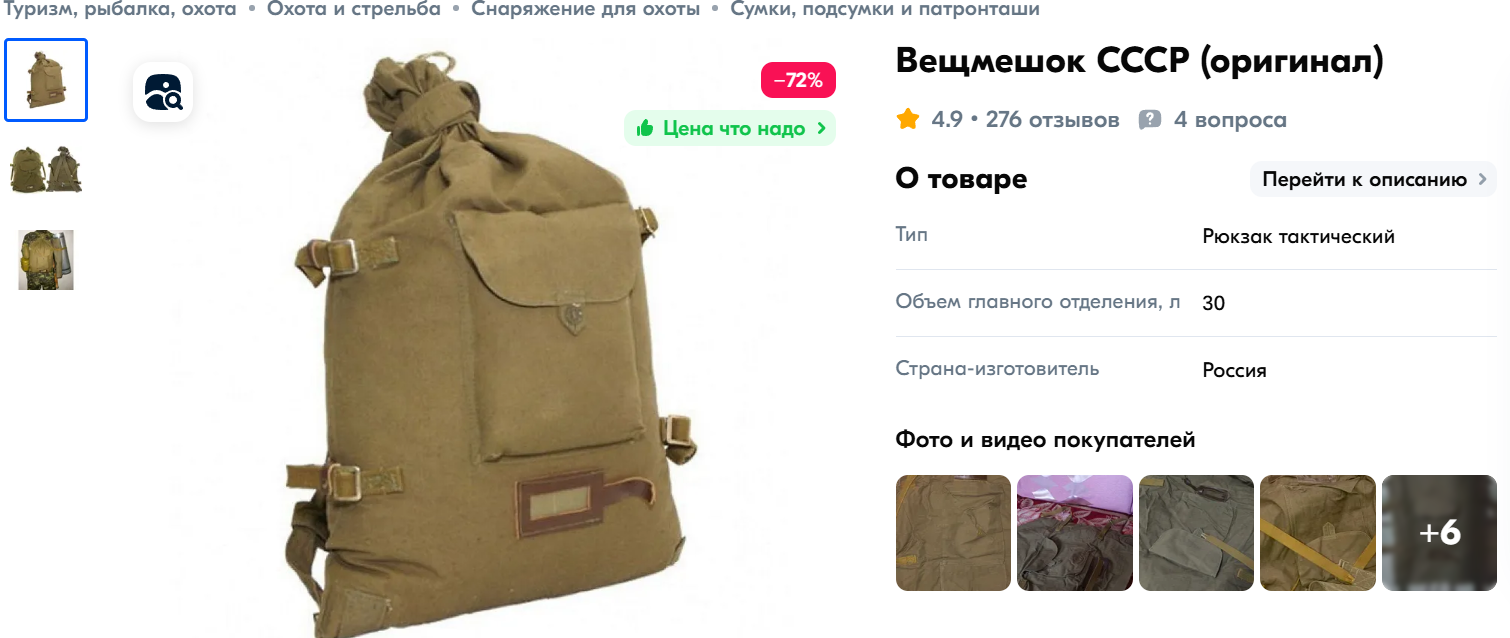Open the "Снаряжение для охоты" breadcrumb
This screenshot has width=1510, height=638.
[586, 9]
